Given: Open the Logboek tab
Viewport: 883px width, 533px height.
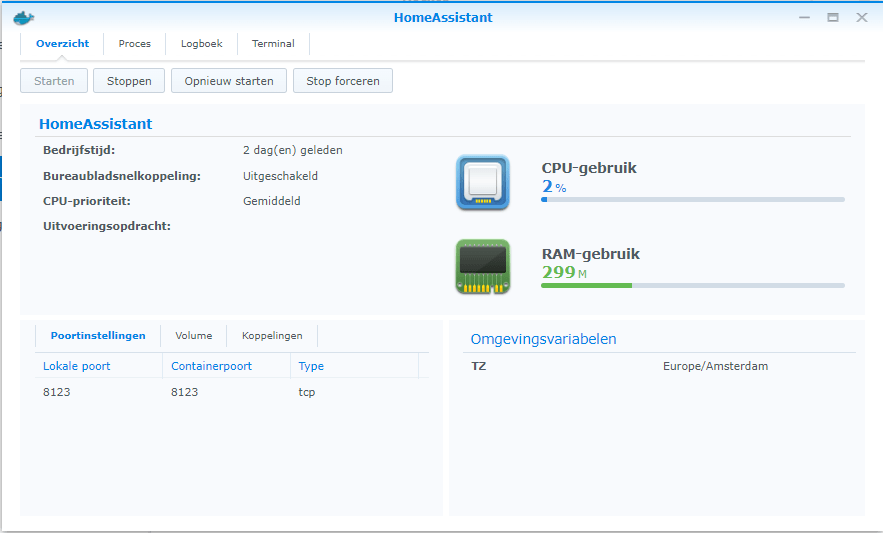Looking at the screenshot, I should point(202,43).
